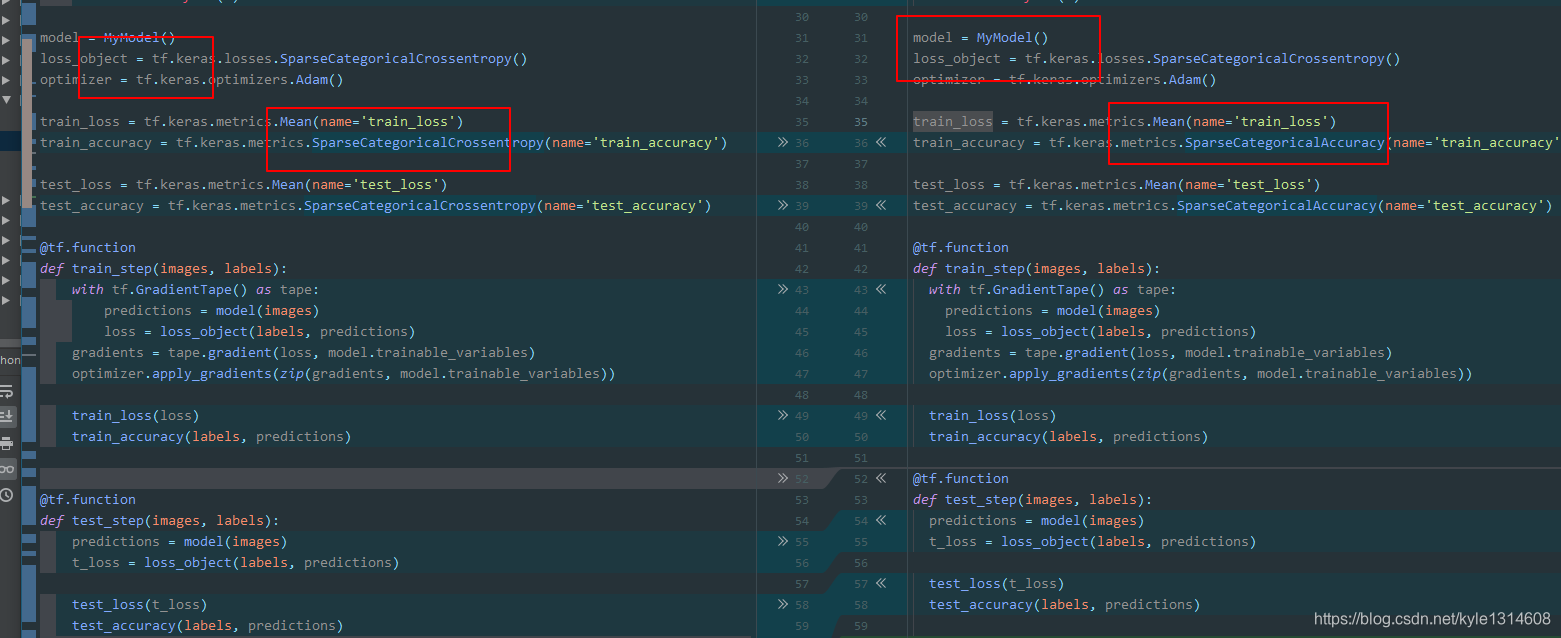Click the « arrow at line 54
Viewport: 1561px width, 638px height.
(881, 521)
